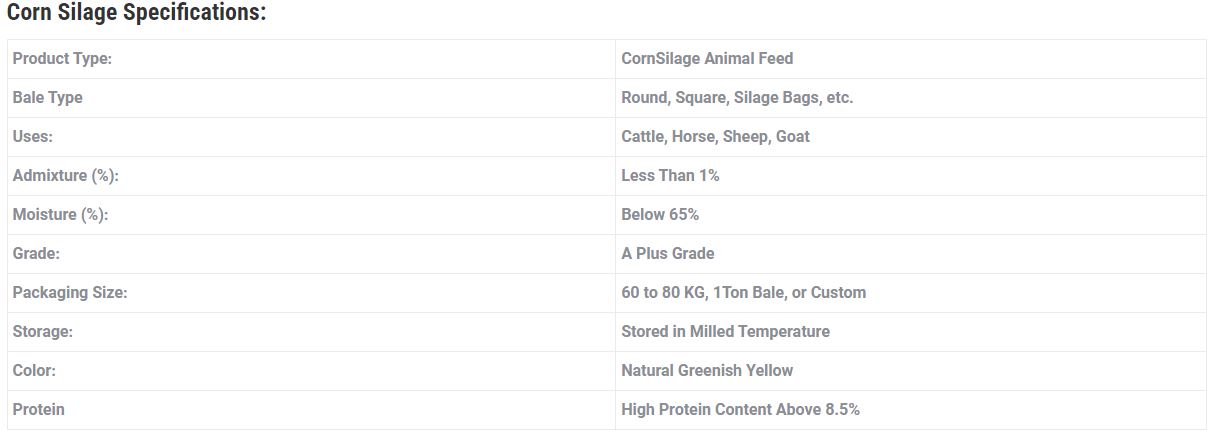Click Natural Greenish Yellow value
This screenshot has width=1225, height=448.
click(707, 371)
